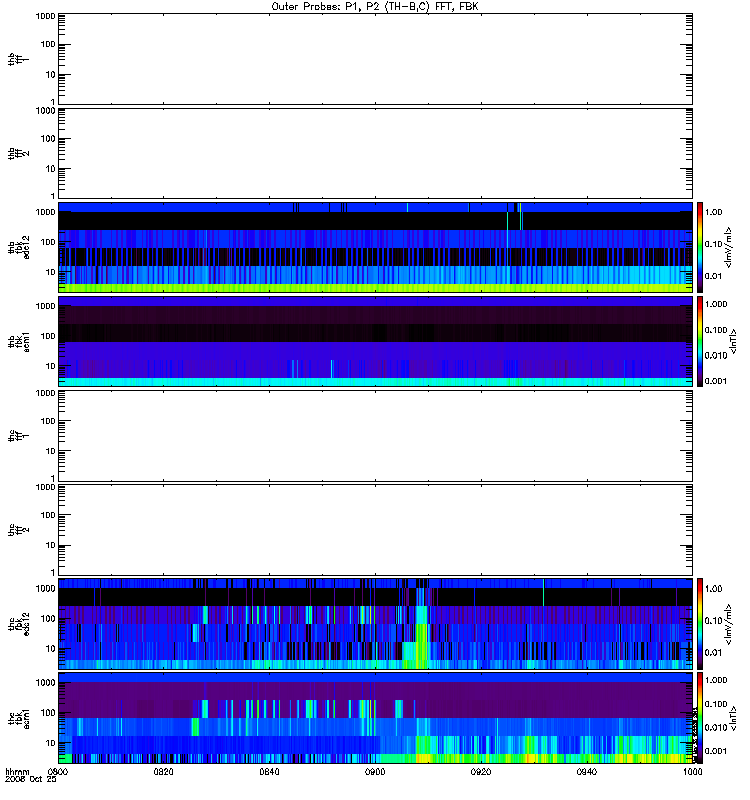Click the 'thb fff 1' panel axis label
The width and height of the screenshot is (750, 800).
tap(18, 60)
